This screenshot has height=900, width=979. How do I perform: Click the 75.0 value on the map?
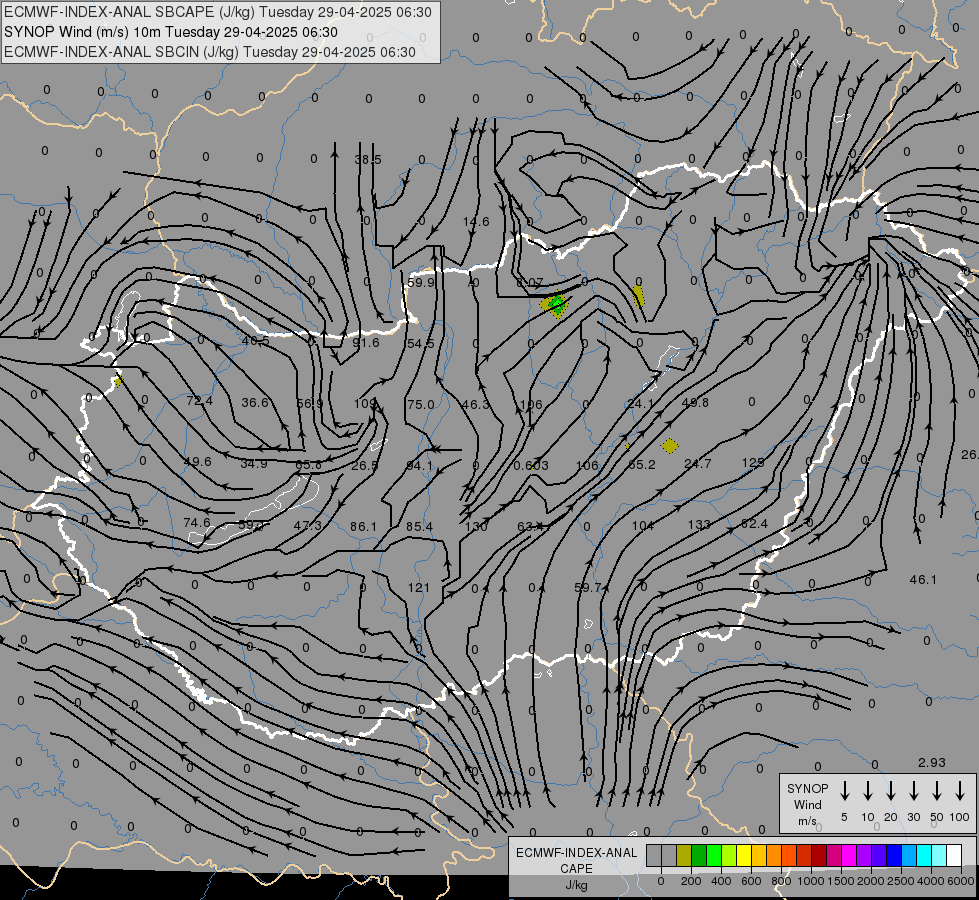(420, 404)
